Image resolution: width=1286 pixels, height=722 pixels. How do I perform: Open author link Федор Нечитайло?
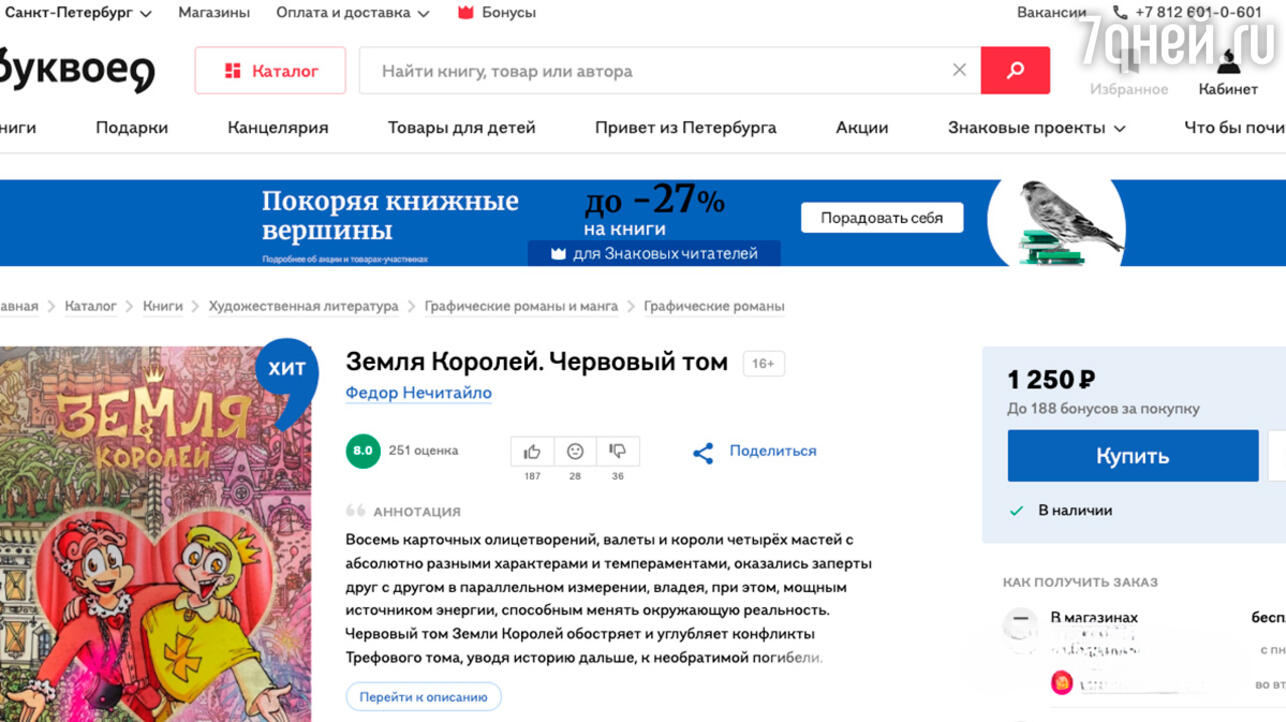coord(418,393)
